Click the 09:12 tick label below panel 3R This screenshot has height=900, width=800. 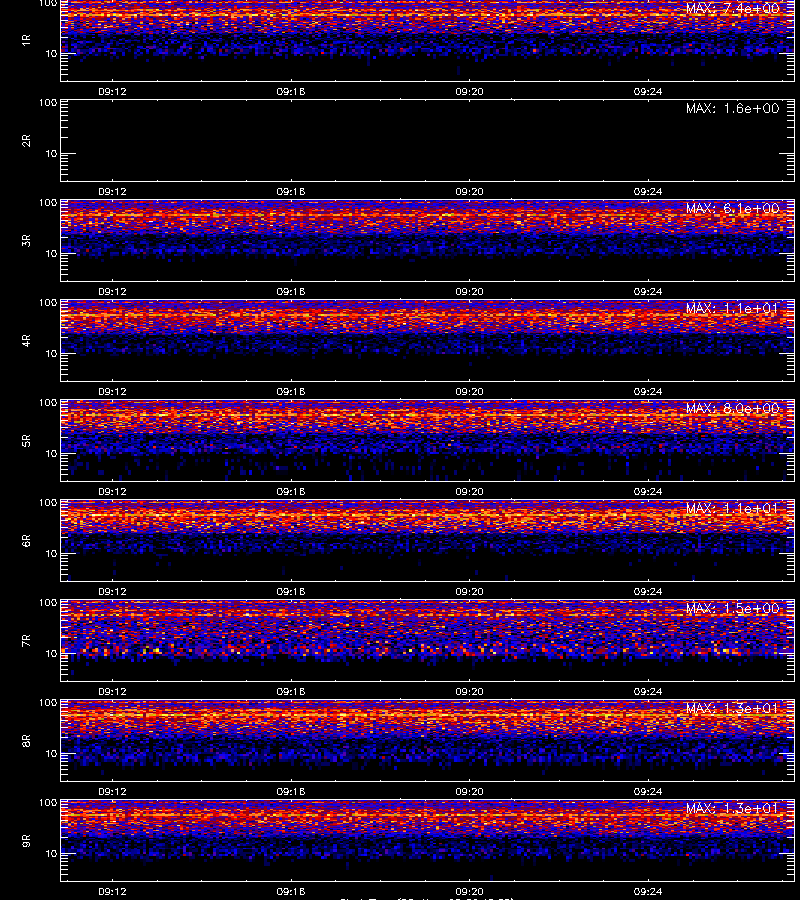112,292
